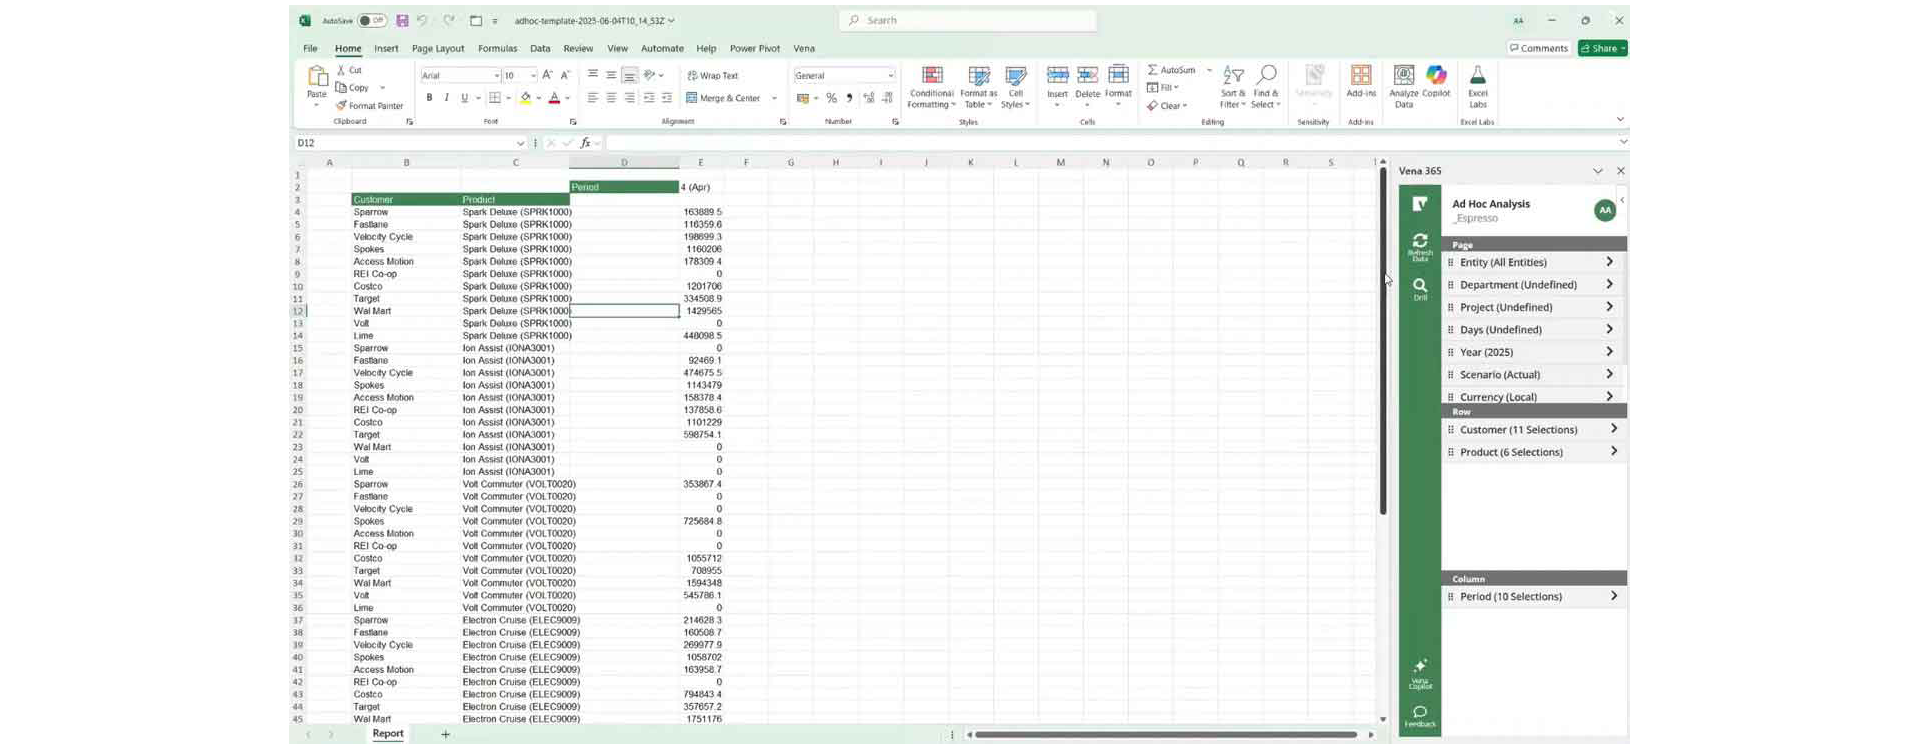
Task: Click the Undo icon in title bar
Action: point(423,20)
